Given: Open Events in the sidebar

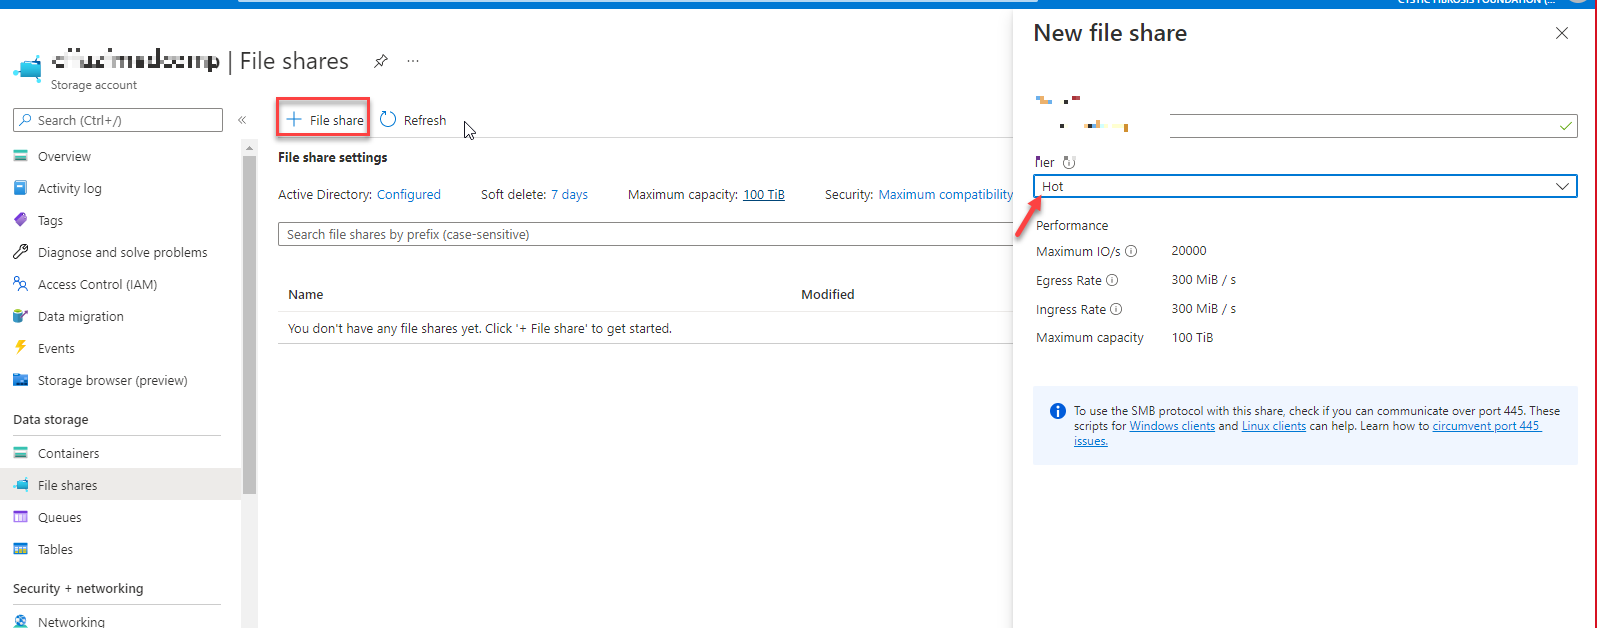Looking at the screenshot, I should [56, 348].
